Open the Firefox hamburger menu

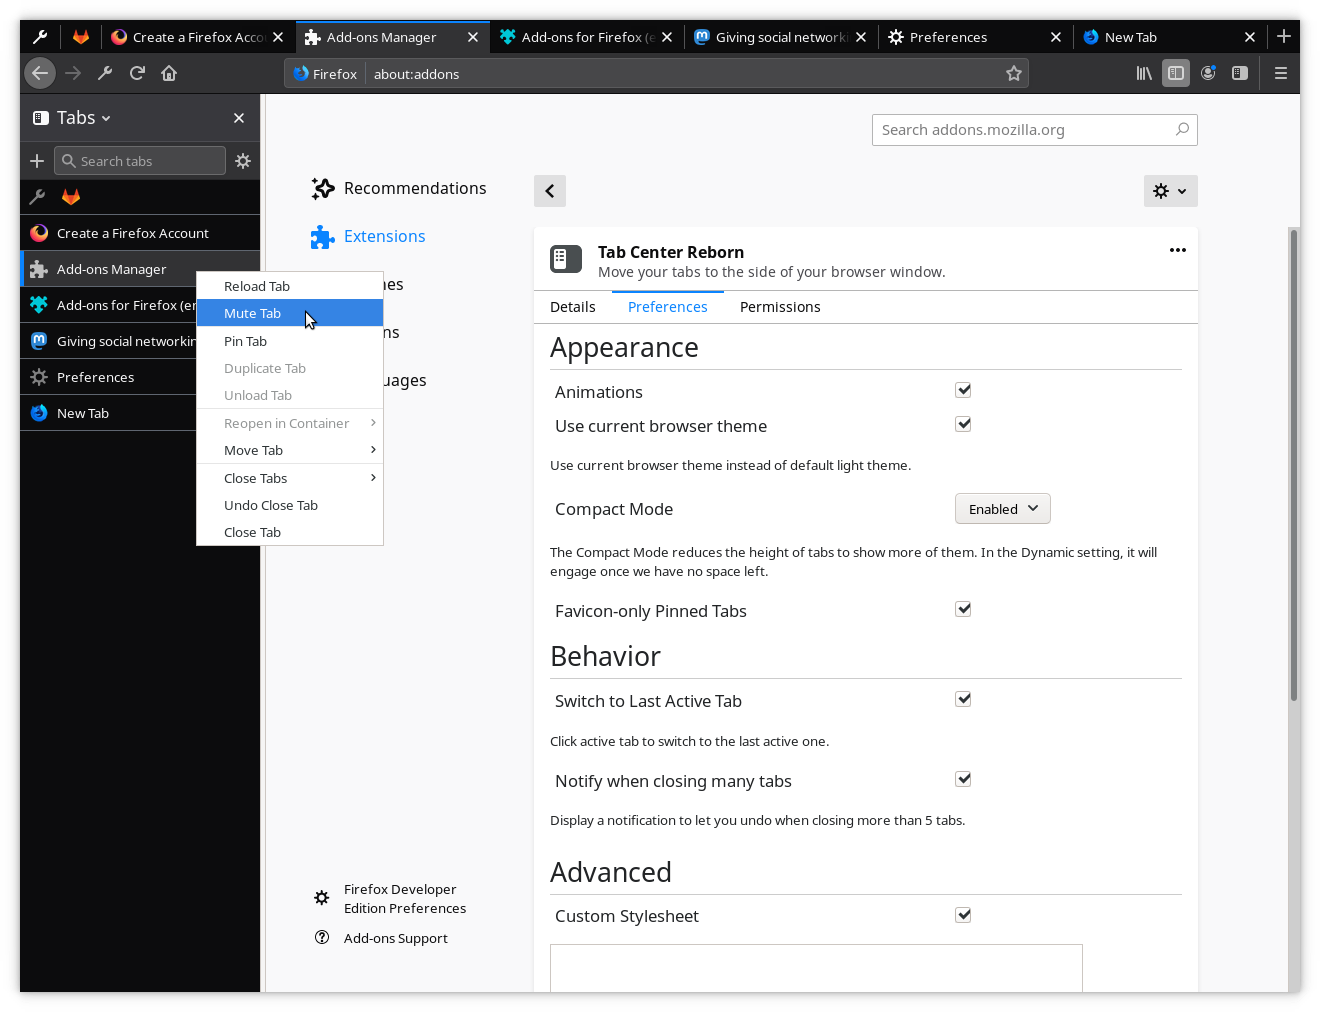[1280, 73]
